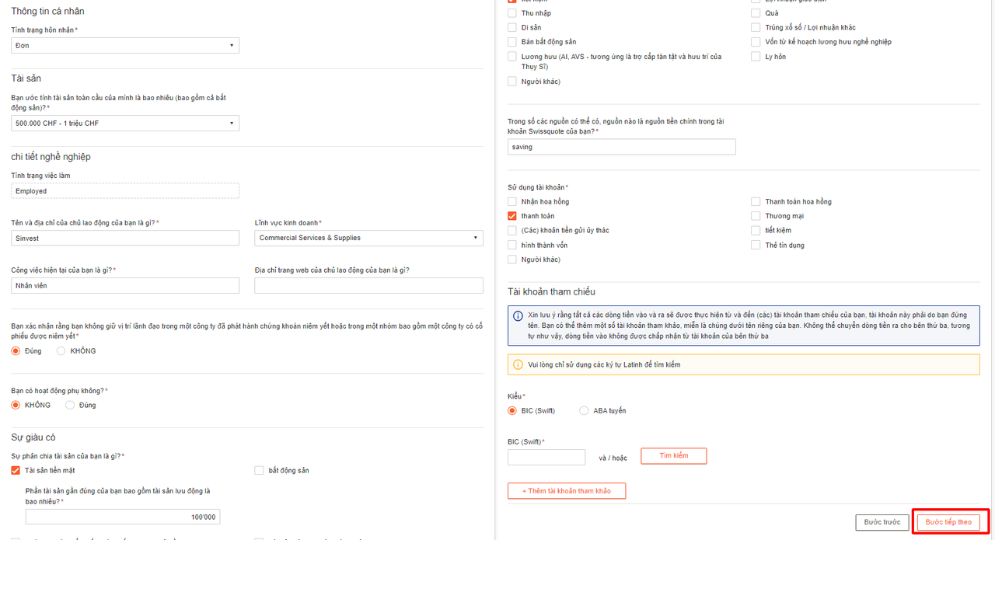Select the BIC (Swift) radio option
The width and height of the screenshot is (1000, 600).
tap(513, 410)
